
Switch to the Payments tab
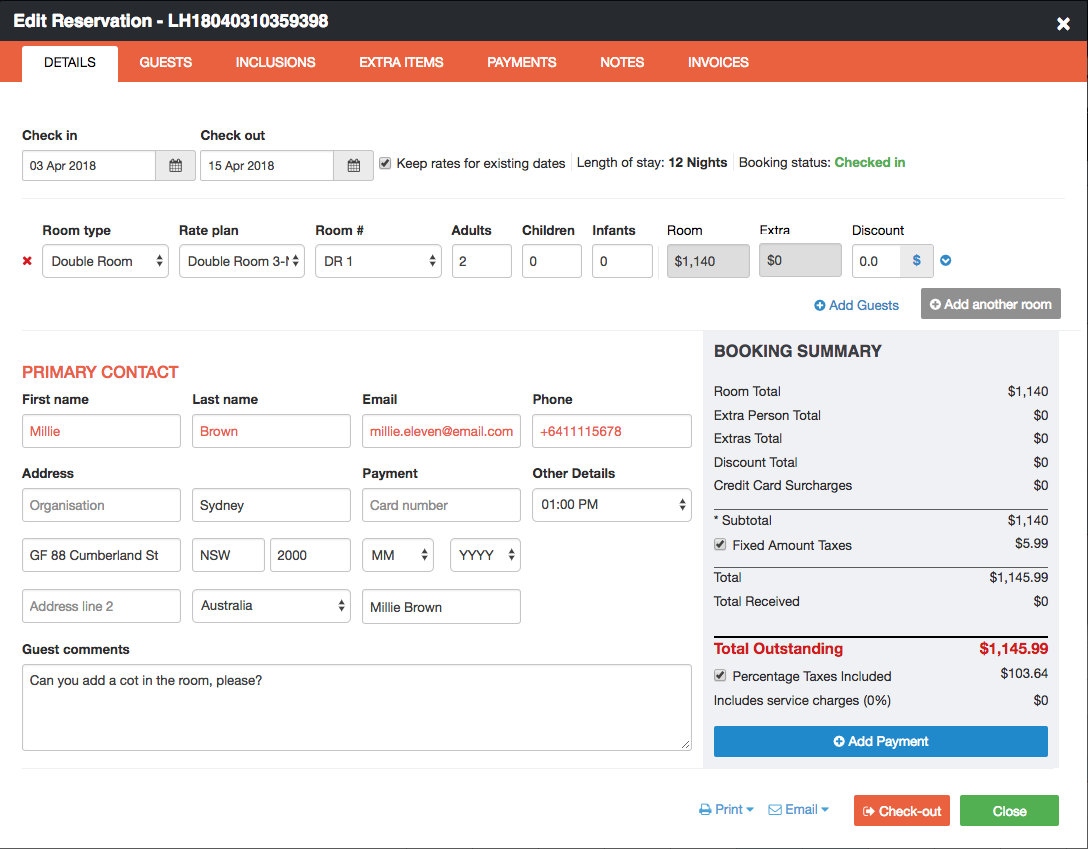point(521,62)
